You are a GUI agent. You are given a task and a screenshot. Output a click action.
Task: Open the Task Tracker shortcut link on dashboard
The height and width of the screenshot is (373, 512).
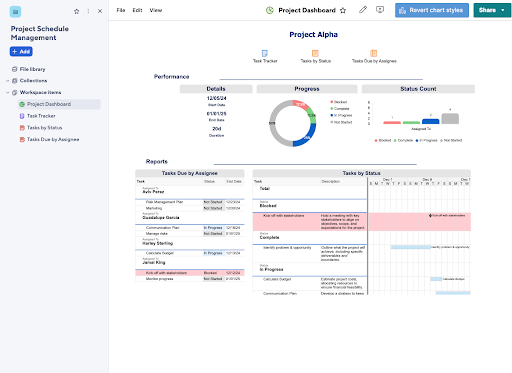[x=265, y=61]
